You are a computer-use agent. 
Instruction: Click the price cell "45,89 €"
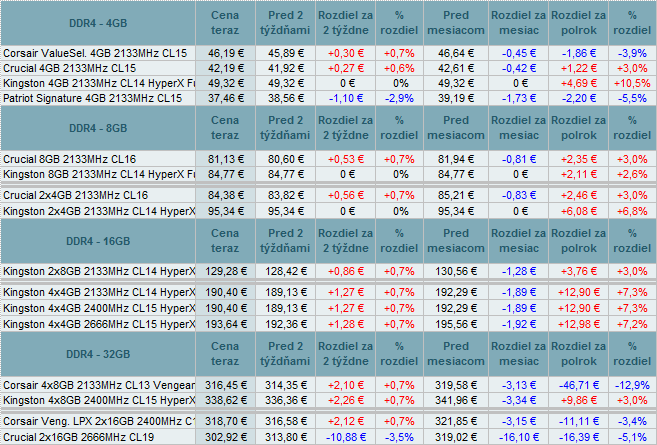coord(286,53)
